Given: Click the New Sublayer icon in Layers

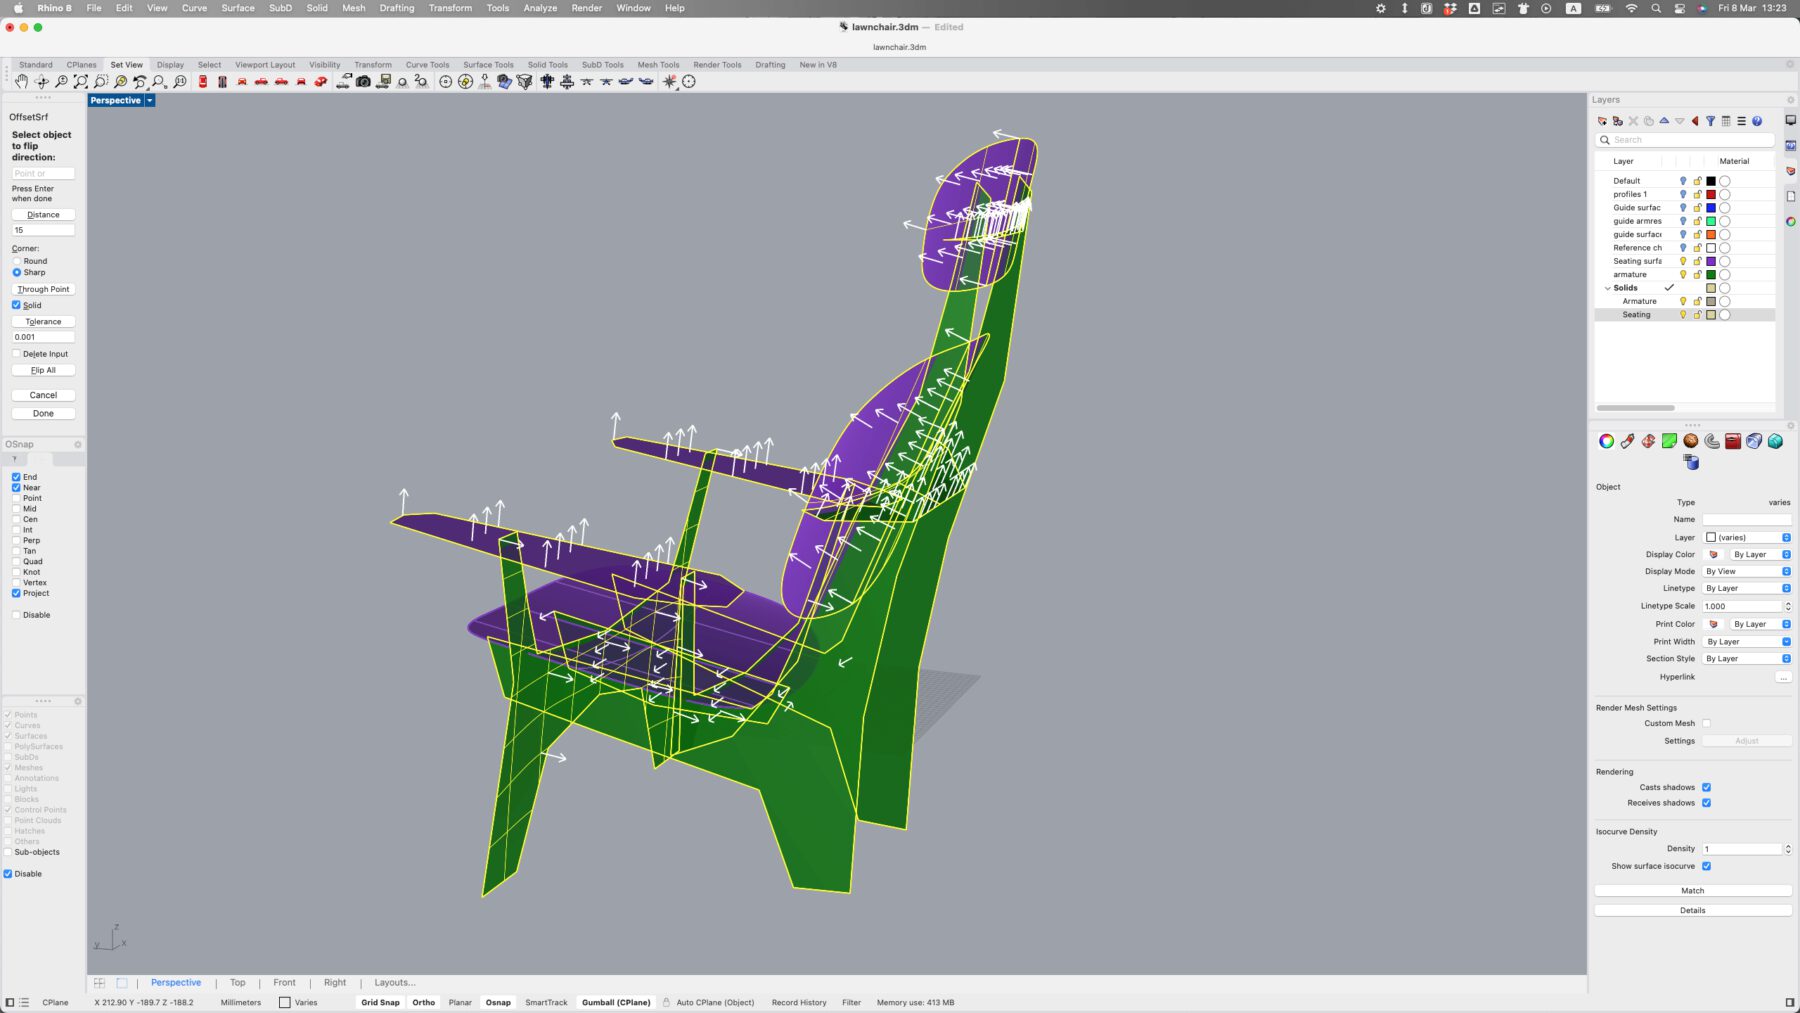Looking at the screenshot, I should click(x=1618, y=121).
